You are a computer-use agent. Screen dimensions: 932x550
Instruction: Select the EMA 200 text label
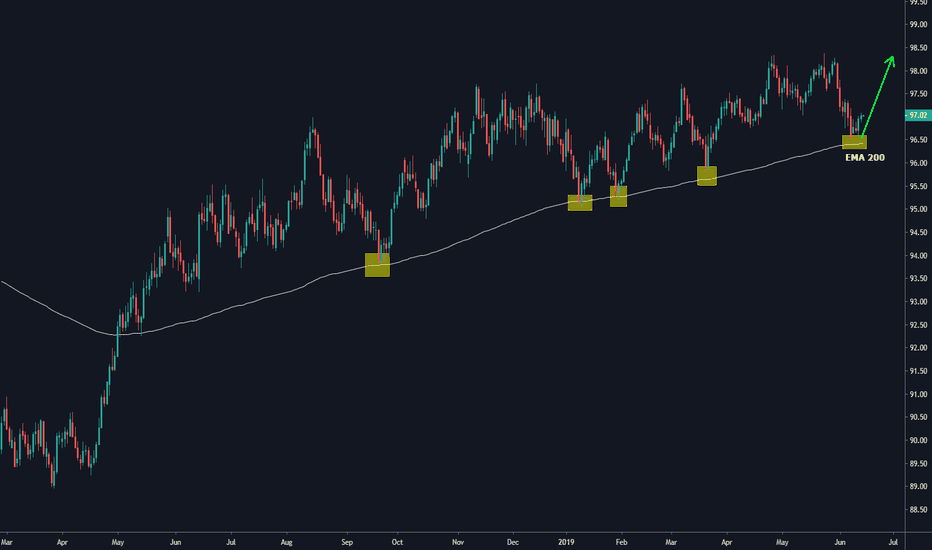coord(865,158)
